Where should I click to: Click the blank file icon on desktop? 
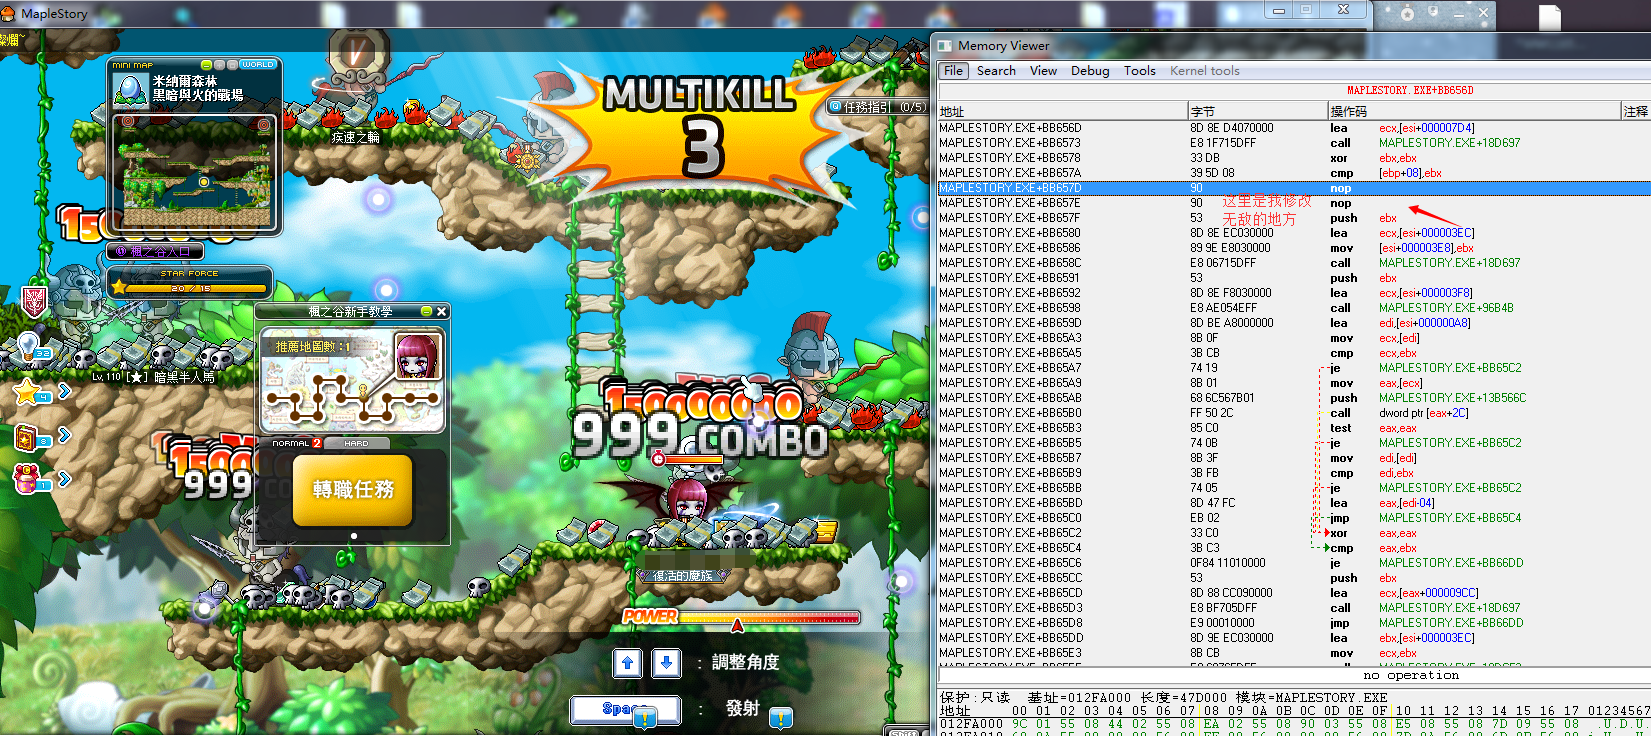(1549, 18)
